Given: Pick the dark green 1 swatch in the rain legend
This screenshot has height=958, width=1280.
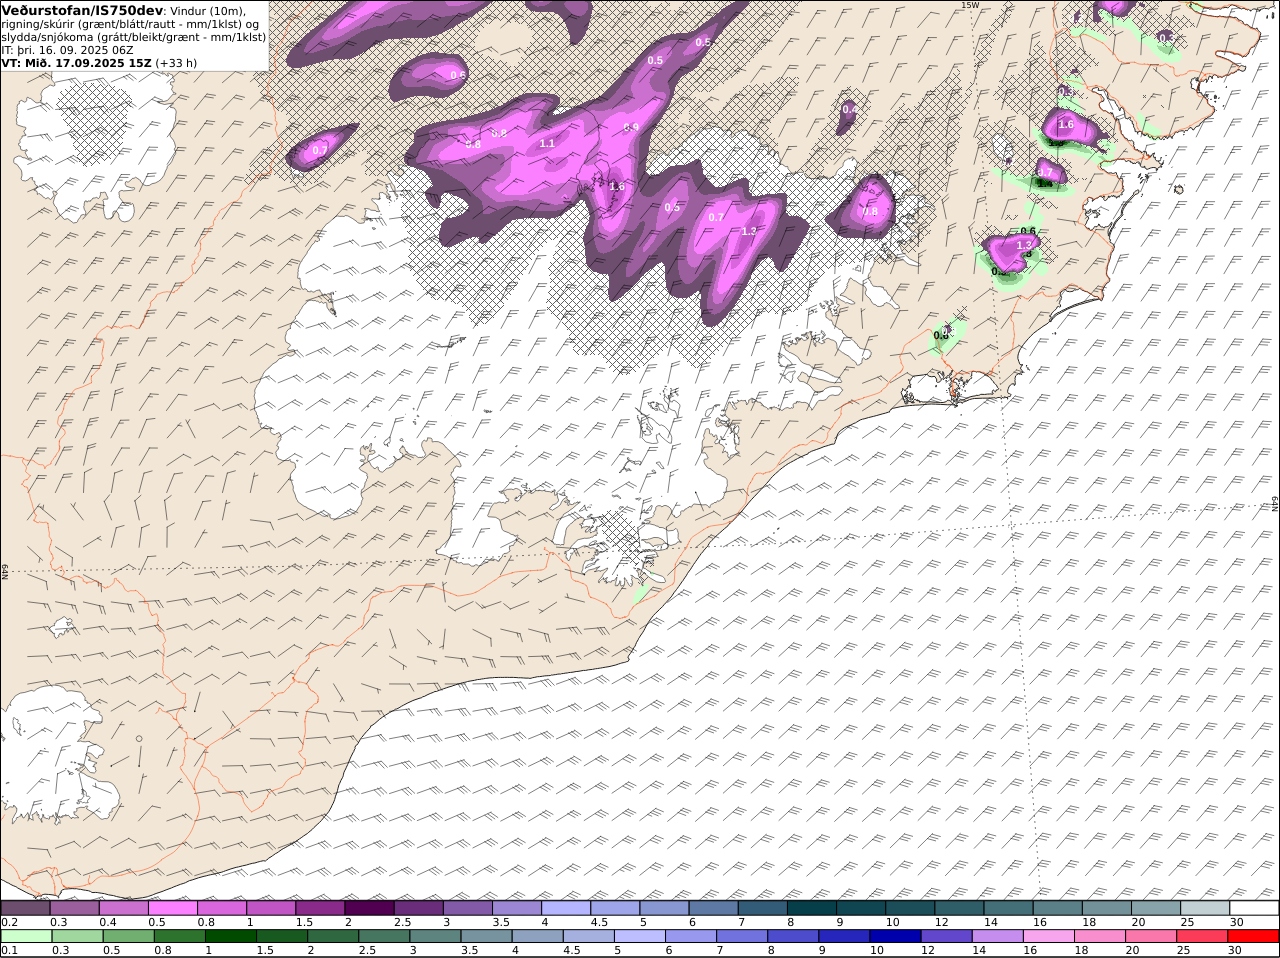Looking at the screenshot, I should click(x=231, y=937).
